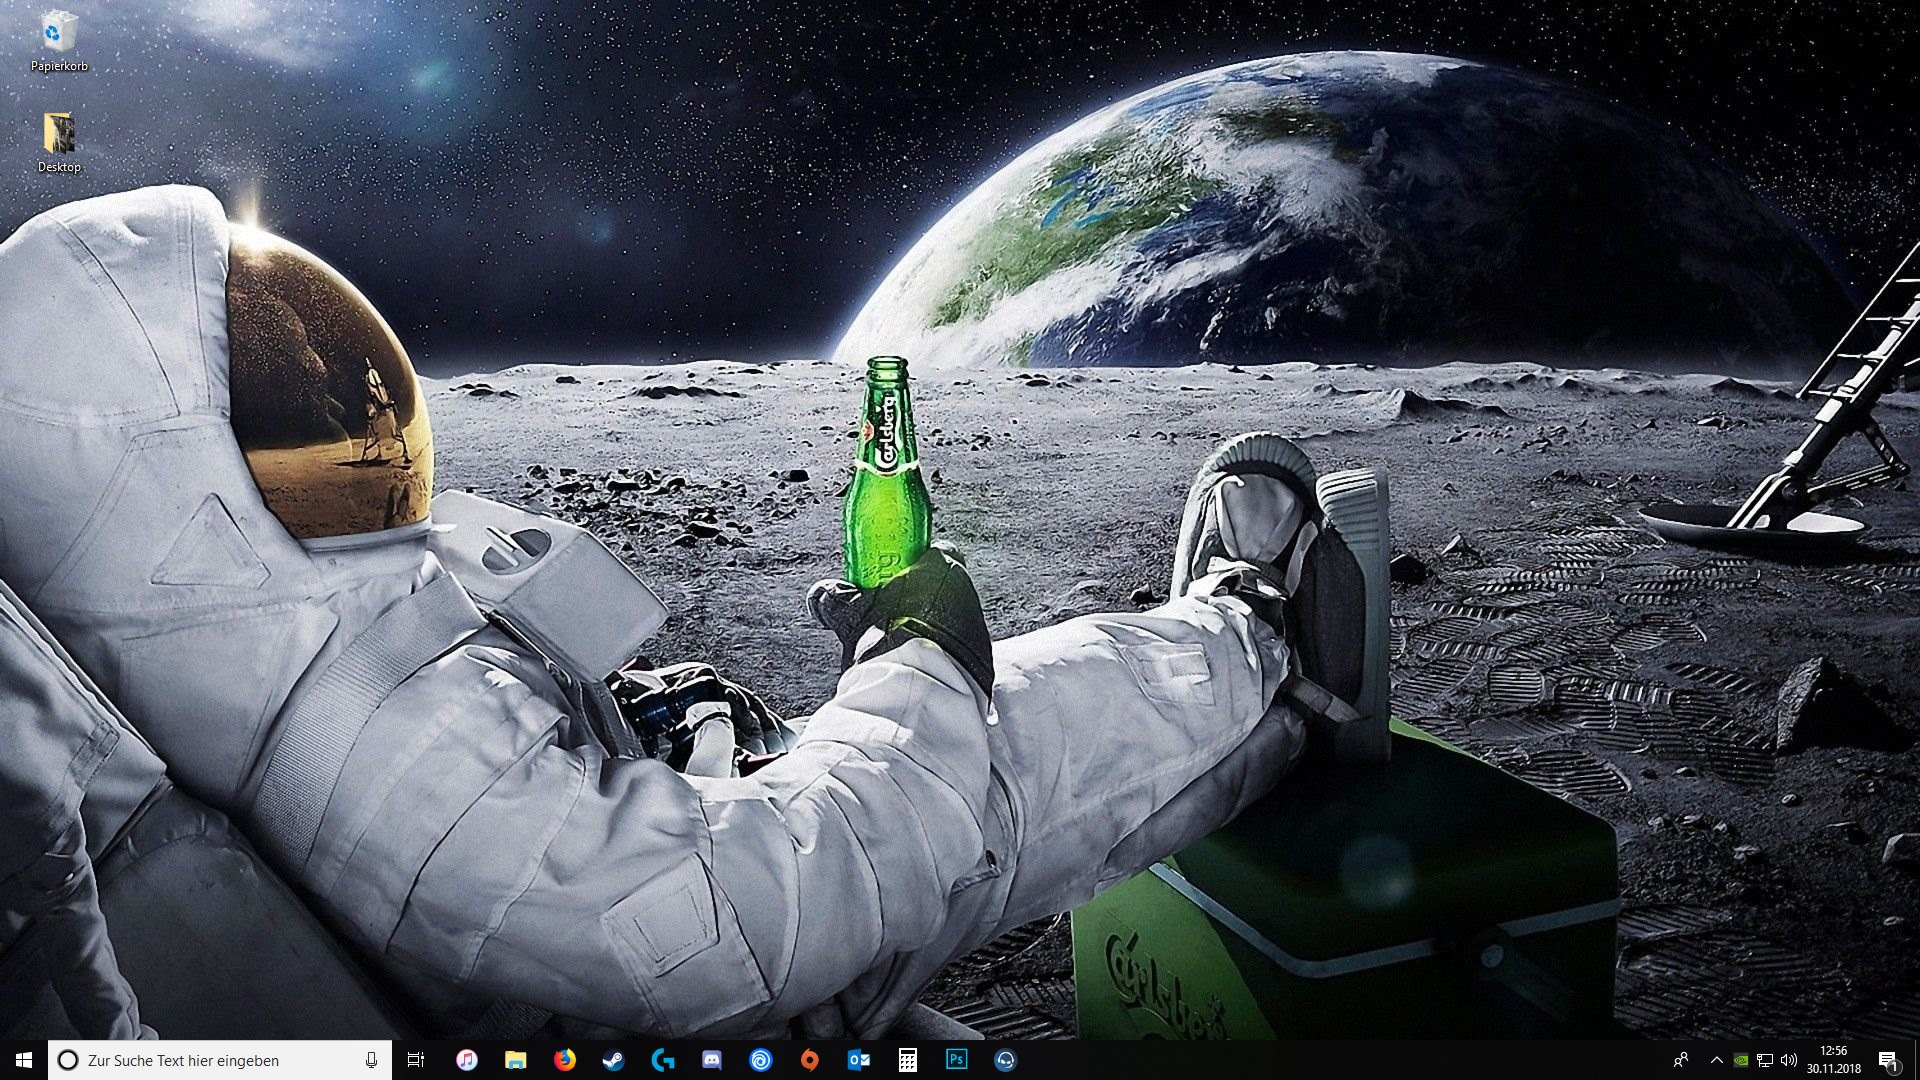Open Firefox from the taskbar
Viewport: 1920px width, 1080px height.
(x=565, y=1060)
